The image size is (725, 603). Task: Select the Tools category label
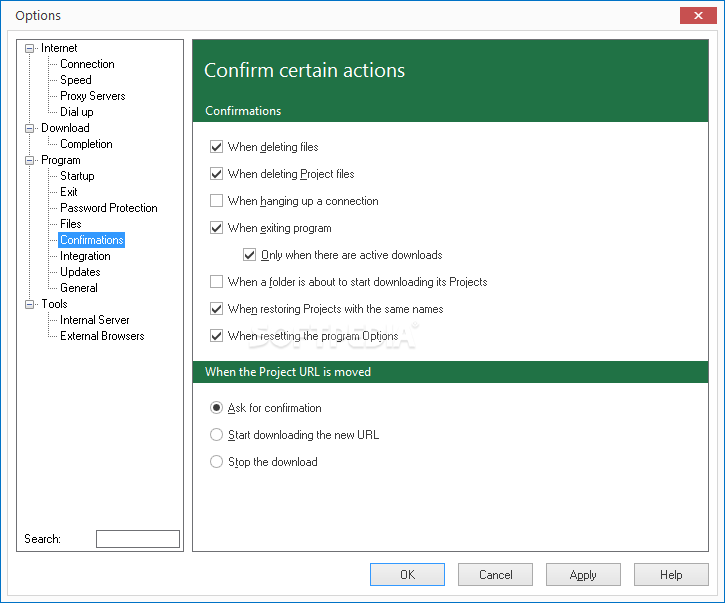coord(54,304)
